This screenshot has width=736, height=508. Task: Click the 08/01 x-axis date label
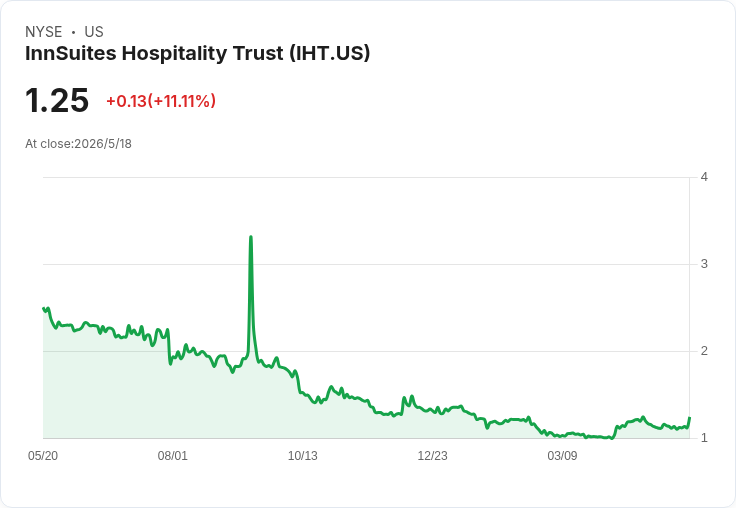click(x=172, y=456)
